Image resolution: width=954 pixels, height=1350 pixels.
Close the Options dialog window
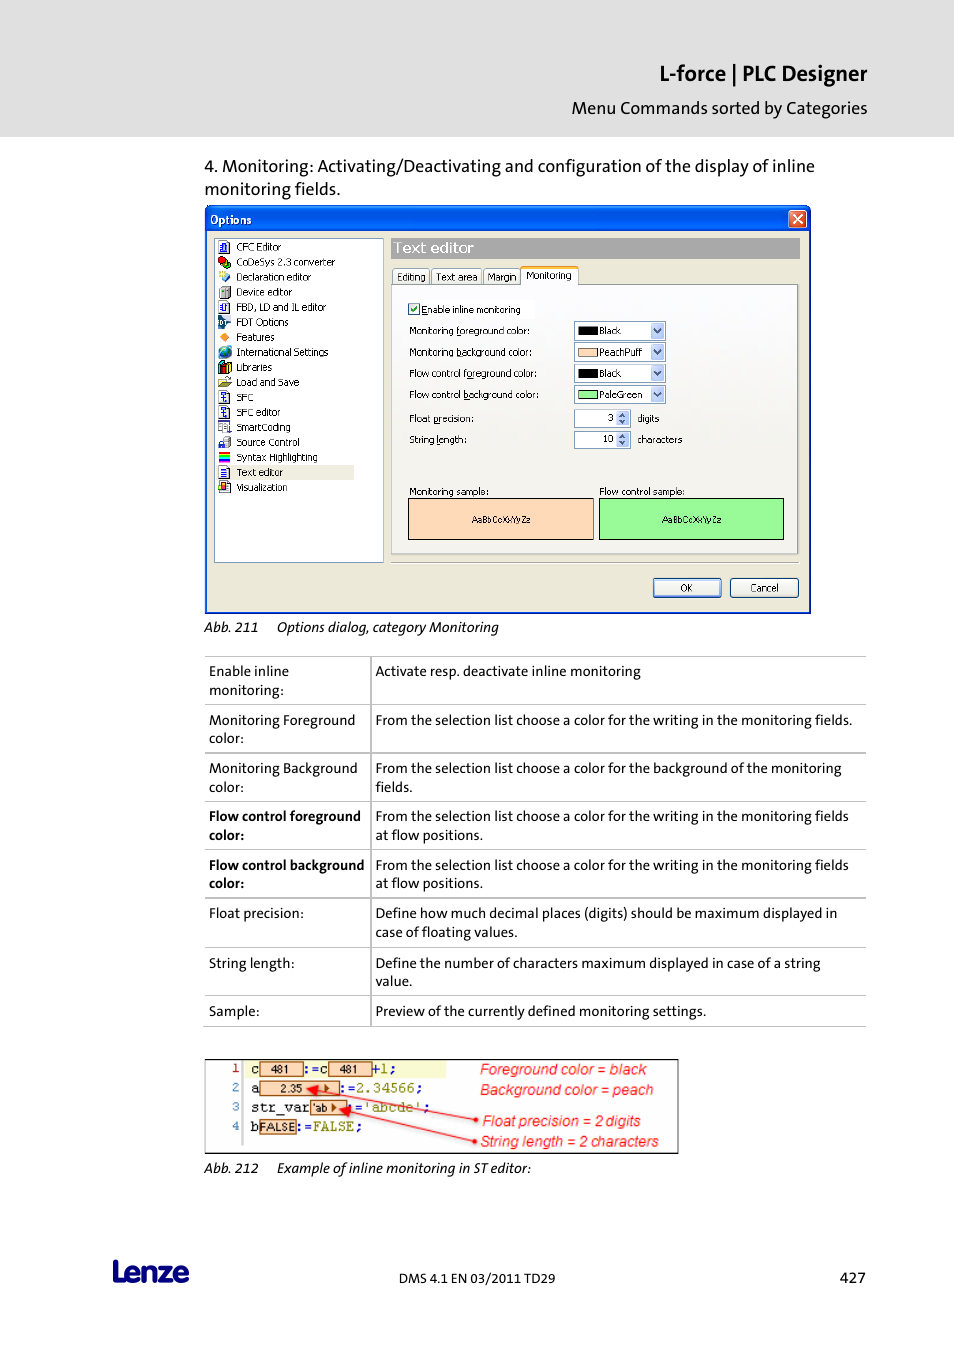point(797,219)
